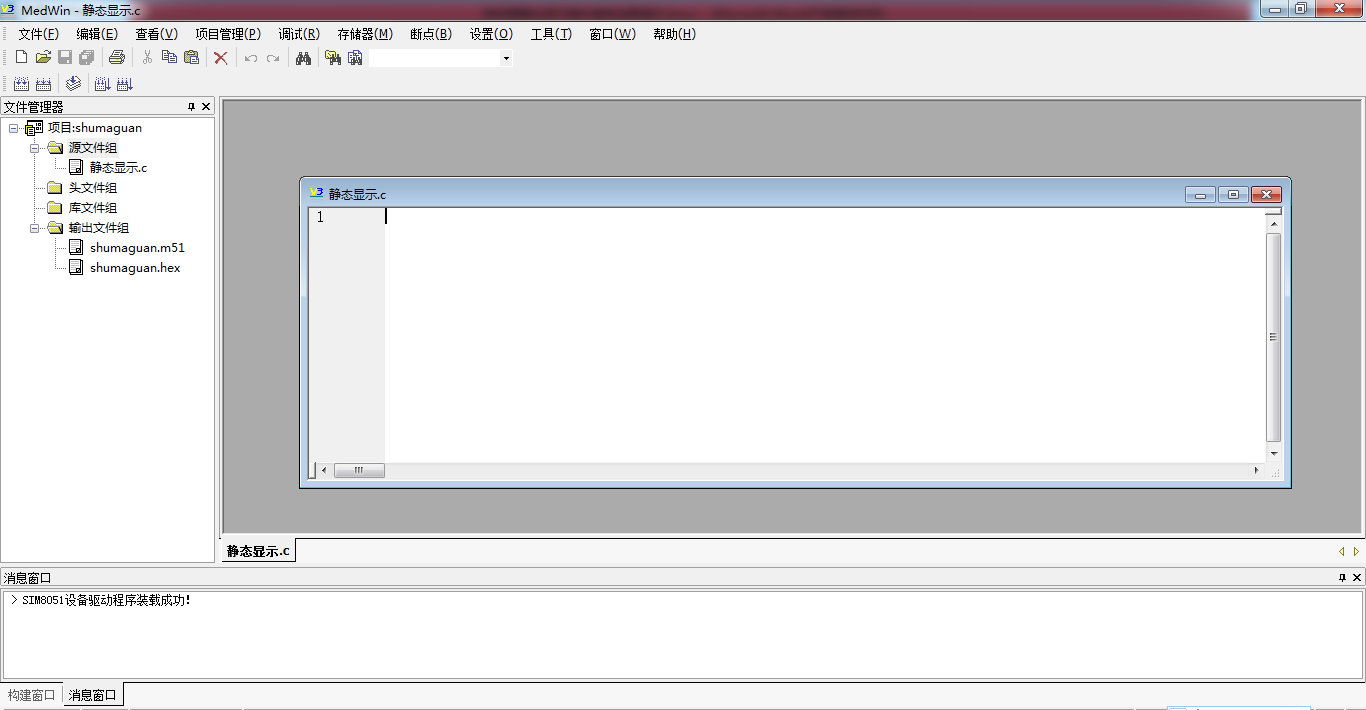Click the Paste clipboard icon

(x=191, y=58)
